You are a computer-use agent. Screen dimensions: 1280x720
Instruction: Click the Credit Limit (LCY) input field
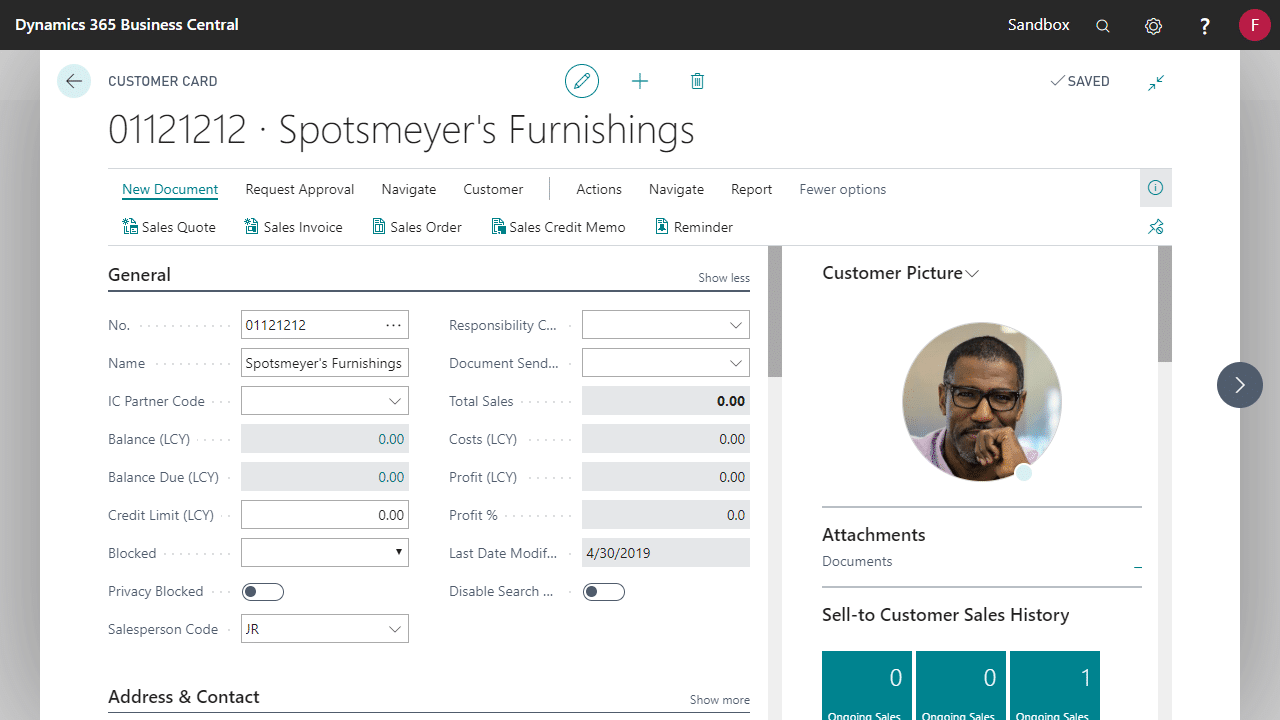(x=325, y=515)
